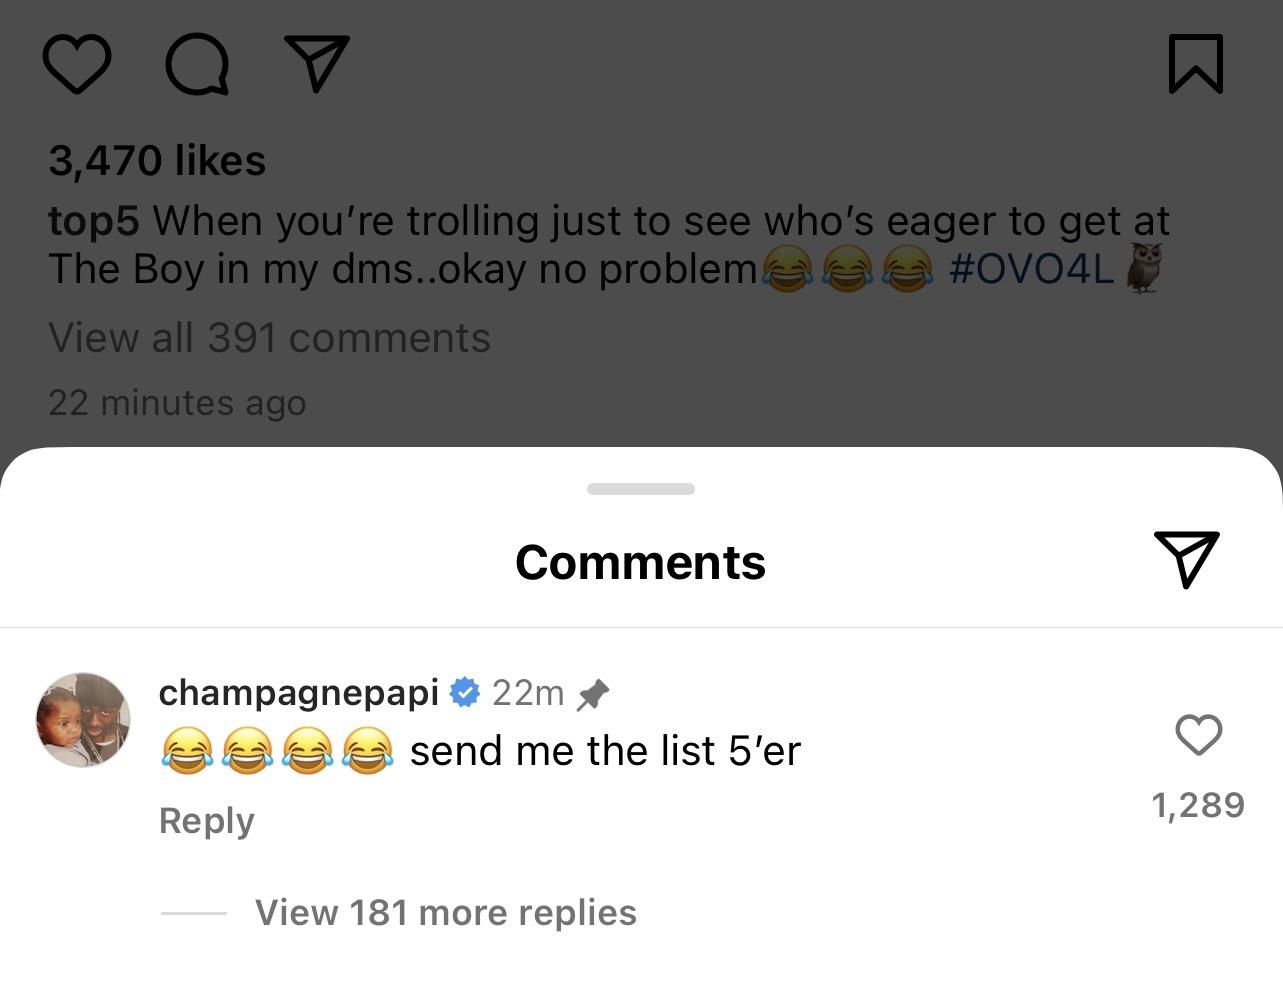Grab the comments sheet drag handle
Screen dimensions: 1283x984
tap(641, 489)
